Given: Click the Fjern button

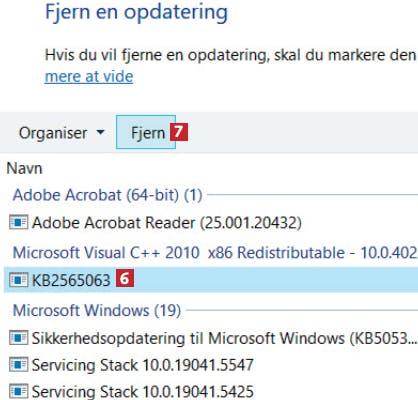Looking at the screenshot, I should coord(146,132).
